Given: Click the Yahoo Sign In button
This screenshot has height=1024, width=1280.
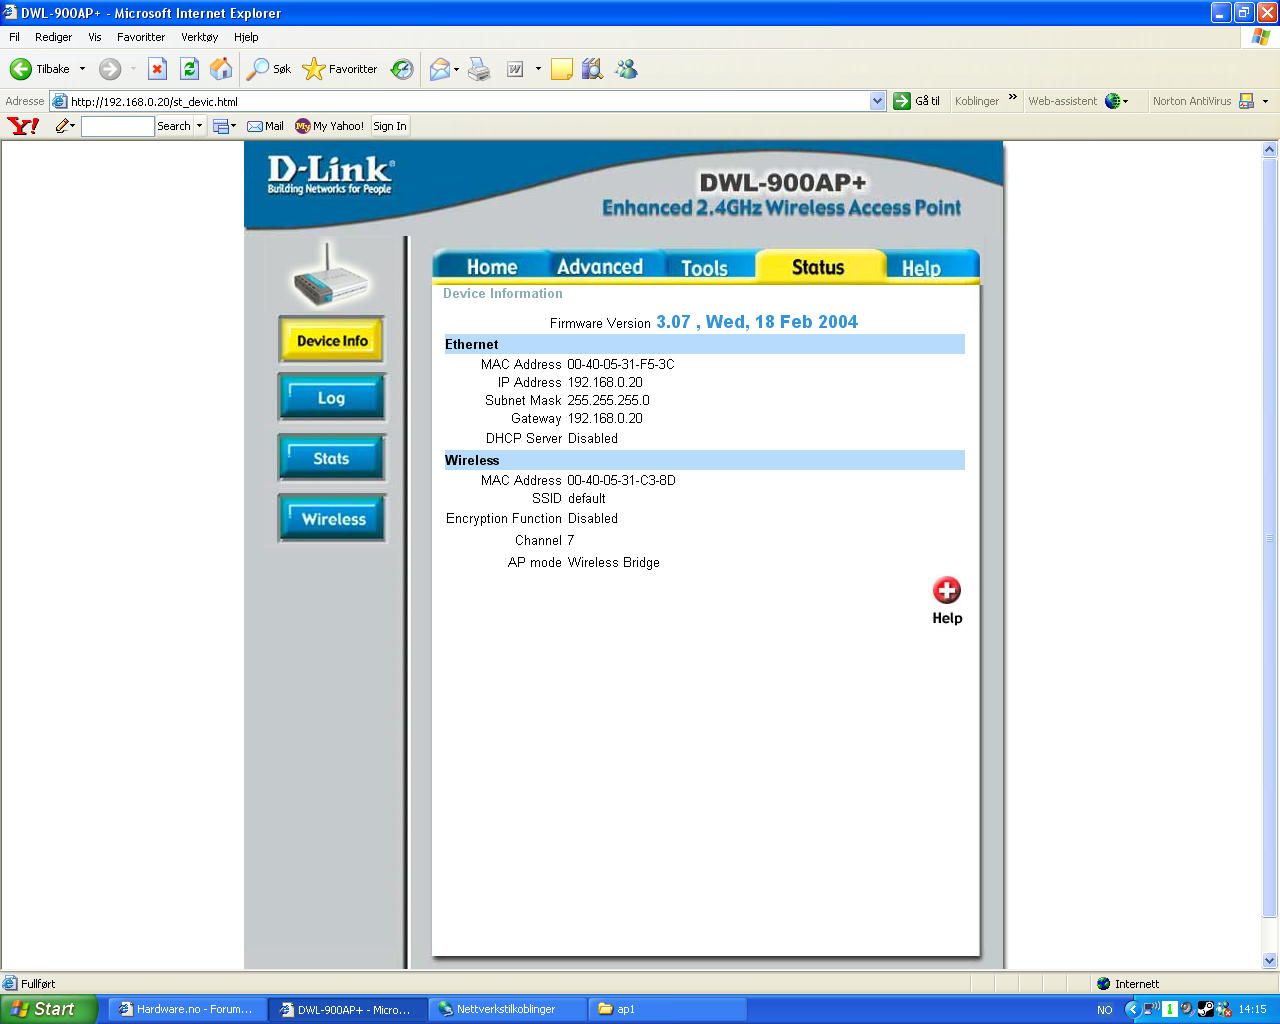Looking at the screenshot, I should (x=390, y=126).
